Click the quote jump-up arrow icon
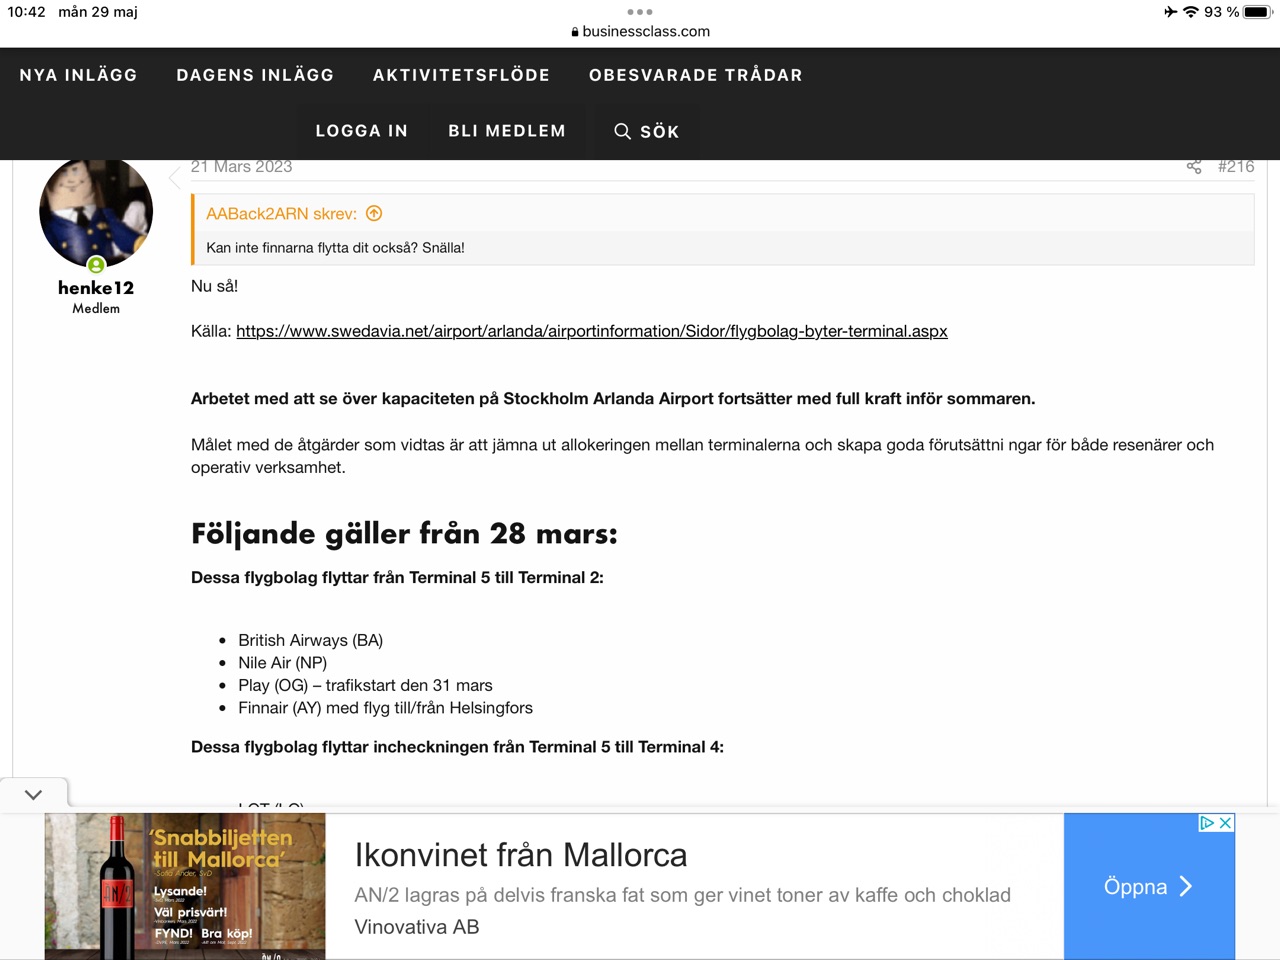Viewport: 1280px width, 960px height. coord(374,213)
